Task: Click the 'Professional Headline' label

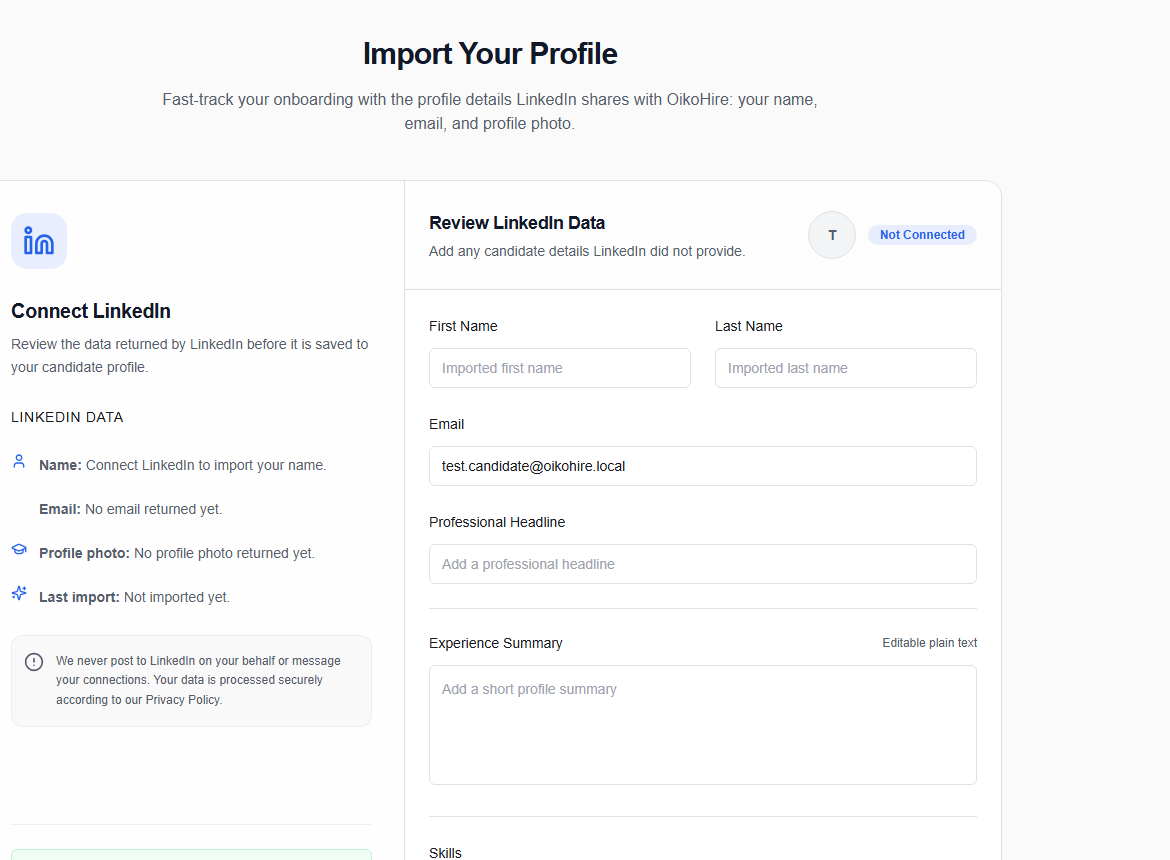Action: 497,522
